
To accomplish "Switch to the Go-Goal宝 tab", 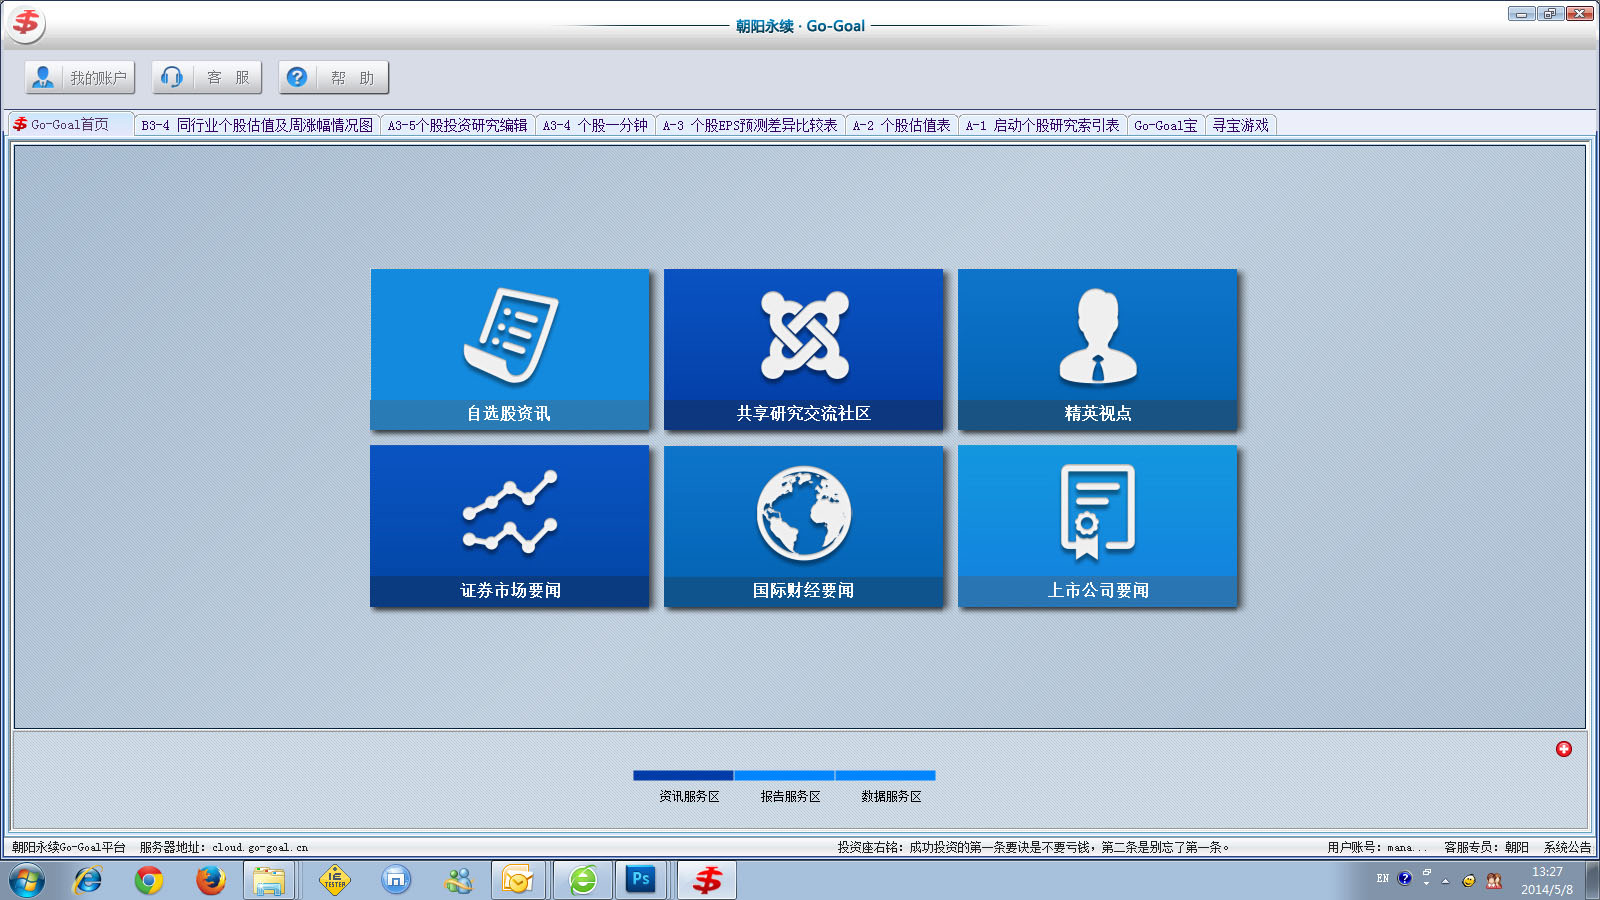I will pos(1166,125).
